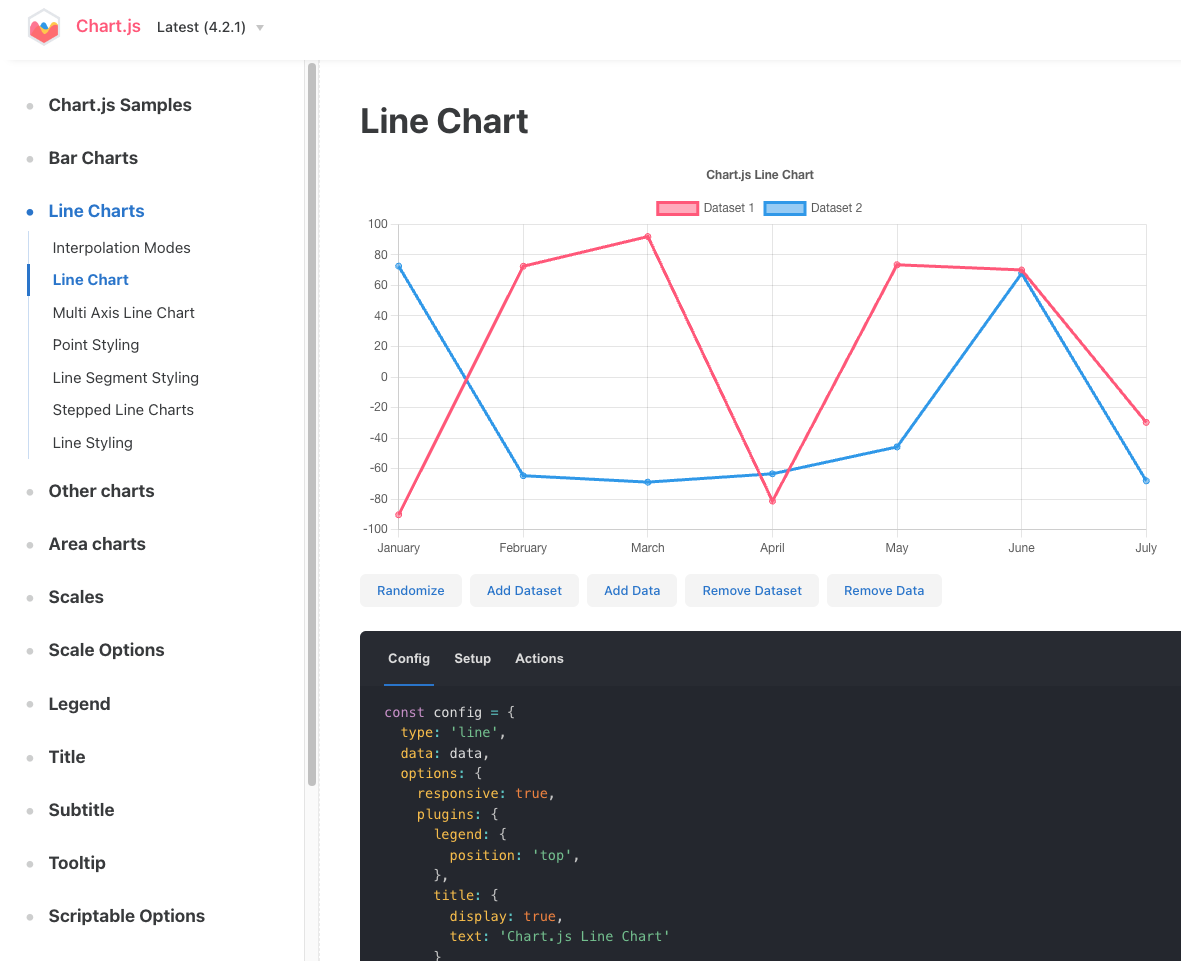This screenshot has height=961, width=1181.
Task: Click the sidebar vertical scrollbar thumb
Action: (x=312, y=424)
